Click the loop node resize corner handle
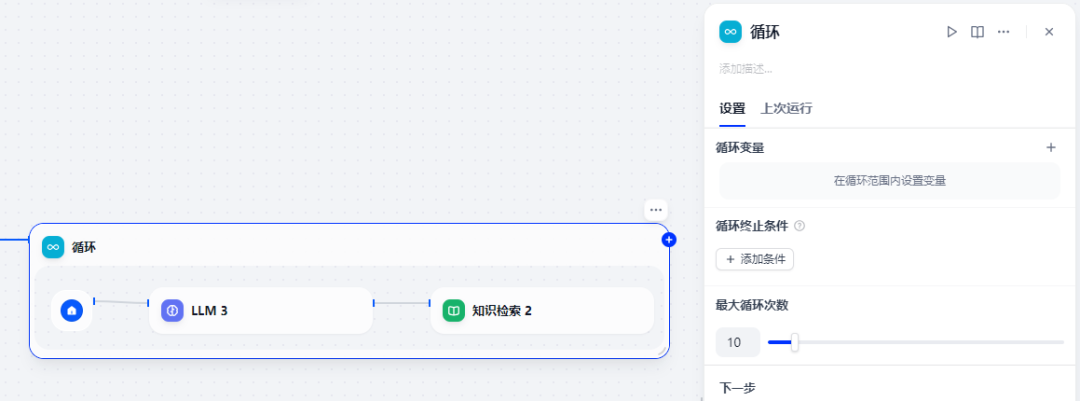The width and height of the screenshot is (1080, 401). click(x=662, y=351)
